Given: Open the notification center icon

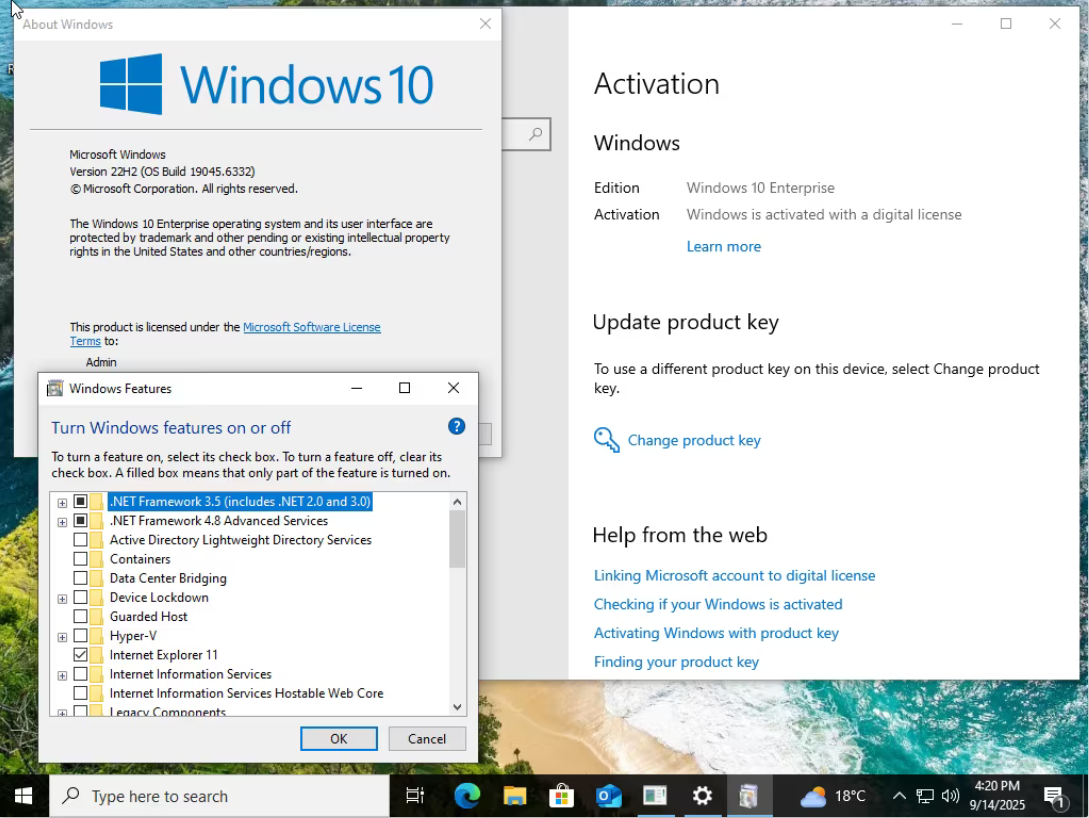Looking at the screenshot, I should (x=1054, y=797).
